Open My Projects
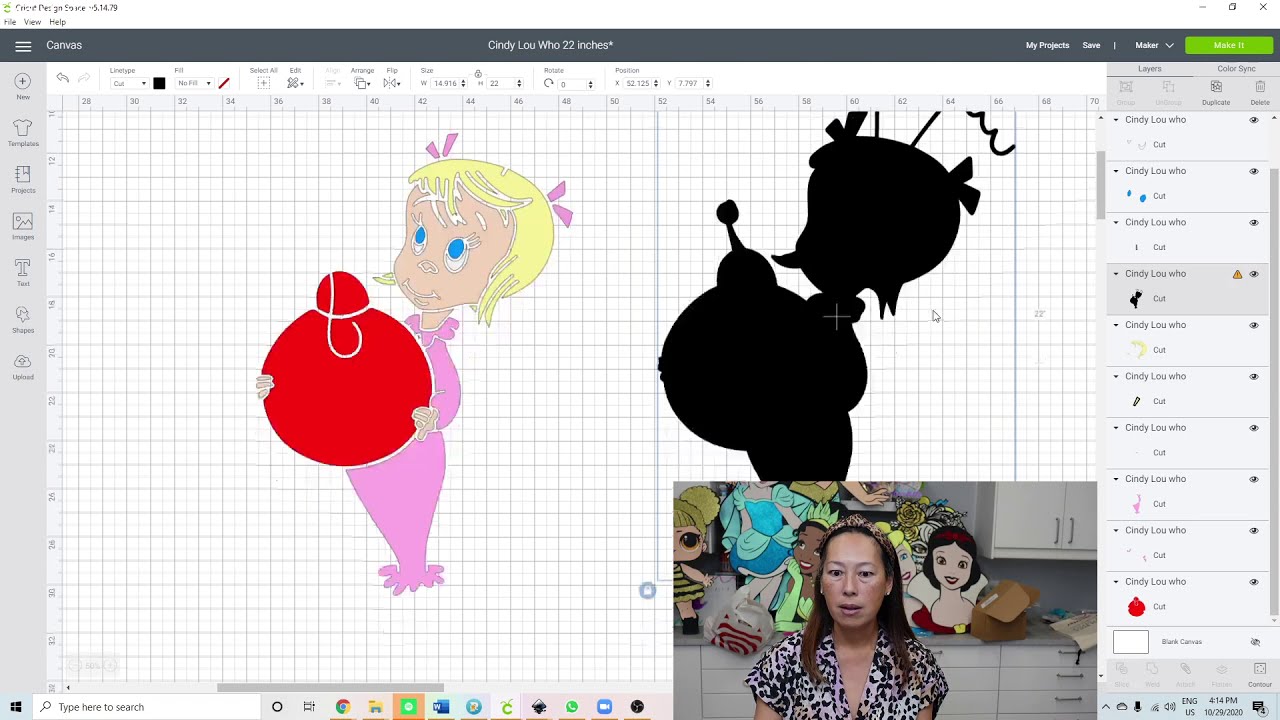Image resolution: width=1280 pixels, height=720 pixels. (x=1047, y=45)
